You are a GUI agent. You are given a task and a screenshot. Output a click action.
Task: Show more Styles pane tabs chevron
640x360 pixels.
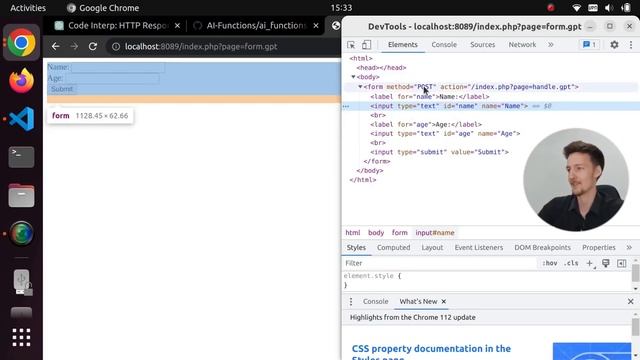pyautogui.click(x=629, y=247)
